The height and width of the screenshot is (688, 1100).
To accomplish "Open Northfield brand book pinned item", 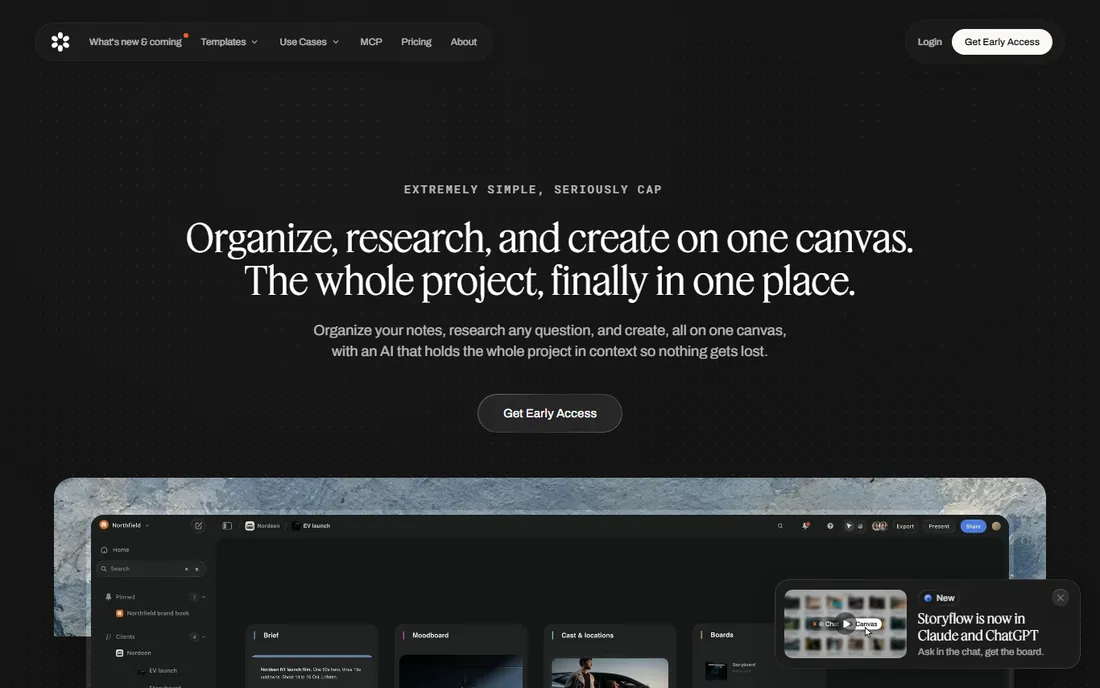I will click(x=152, y=613).
